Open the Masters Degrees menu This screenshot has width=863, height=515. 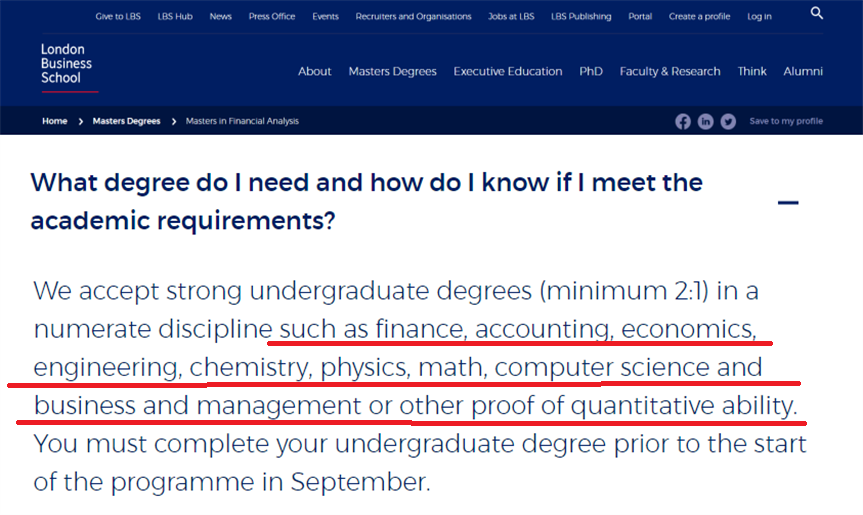point(392,71)
